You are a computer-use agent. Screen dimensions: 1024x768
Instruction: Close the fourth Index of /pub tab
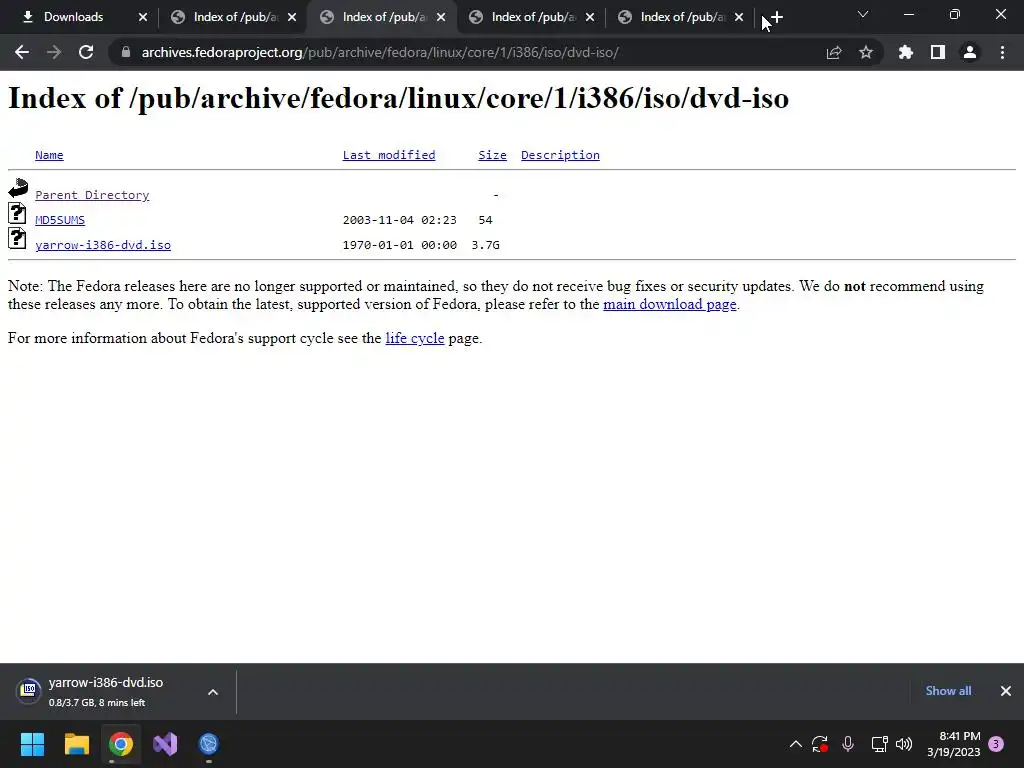590,18
